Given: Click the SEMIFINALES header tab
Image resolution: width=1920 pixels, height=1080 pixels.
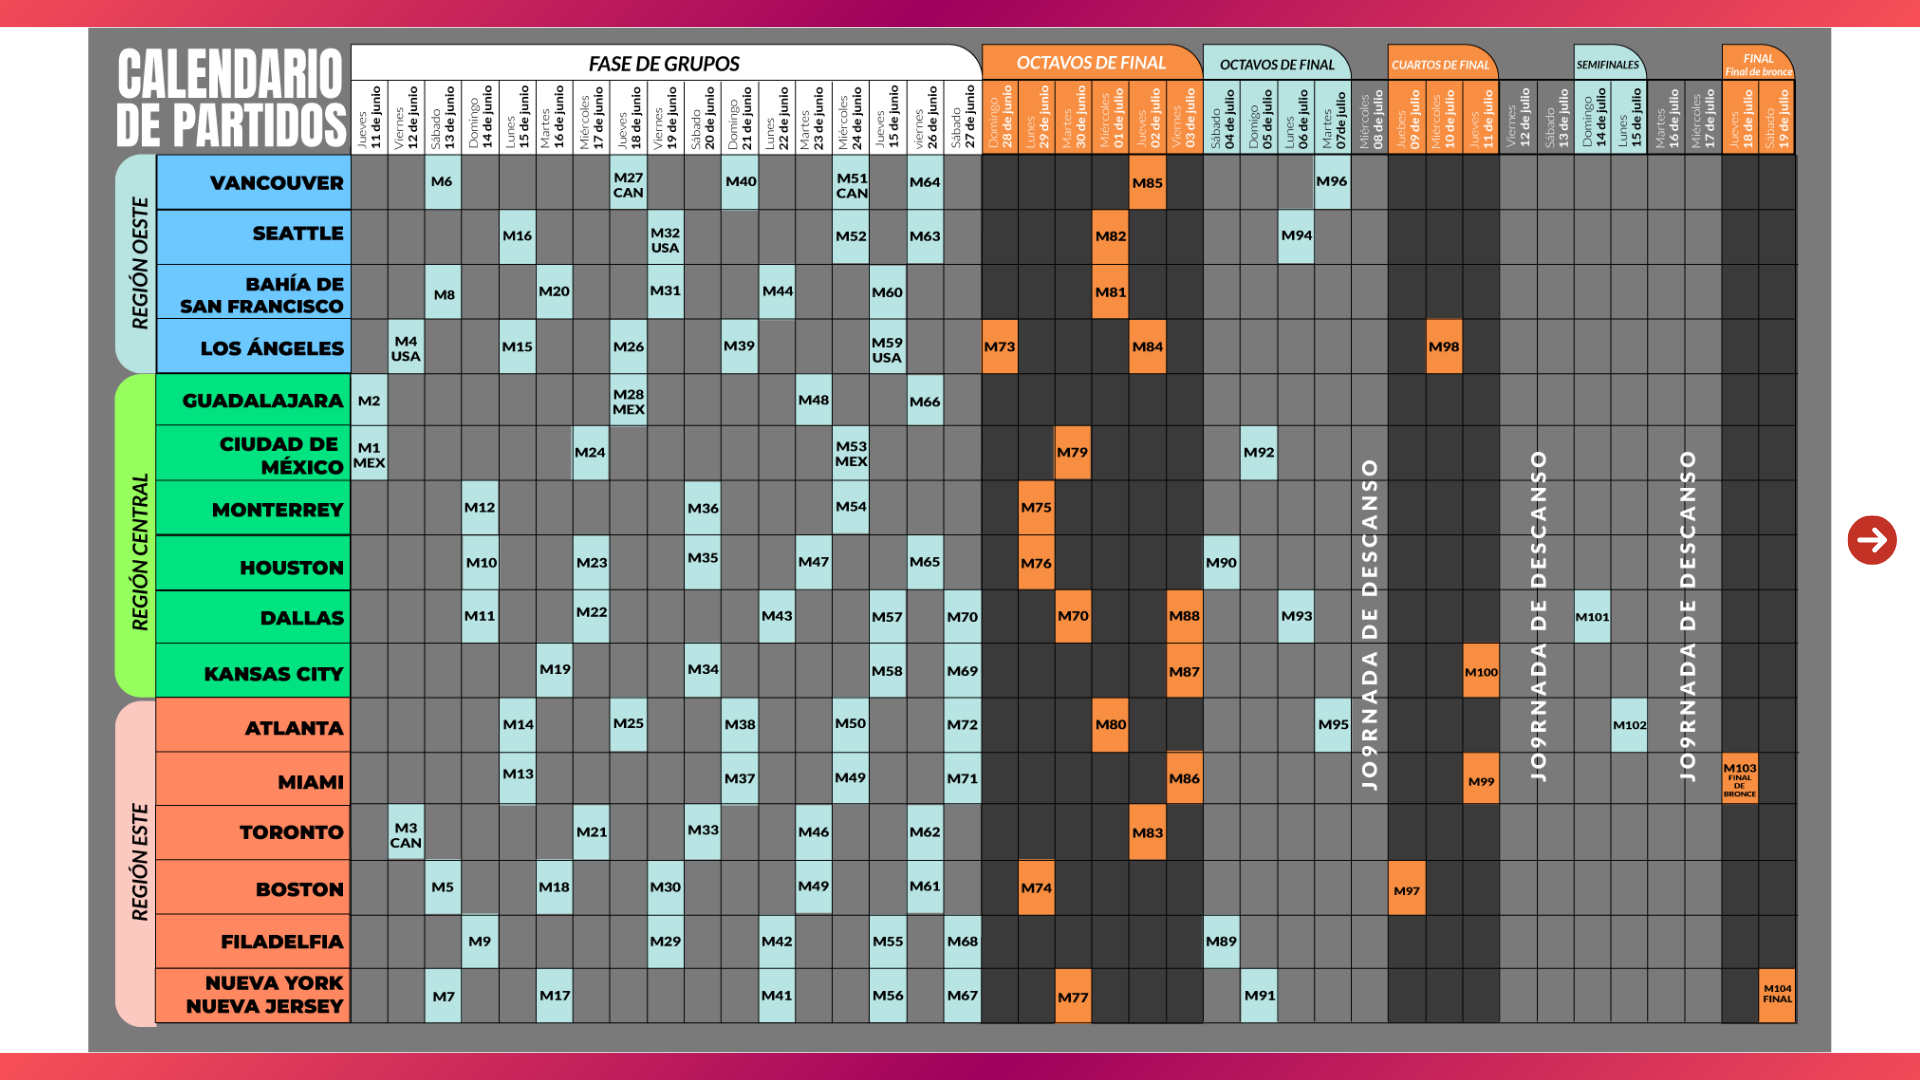Looking at the screenshot, I should [1607, 65].
